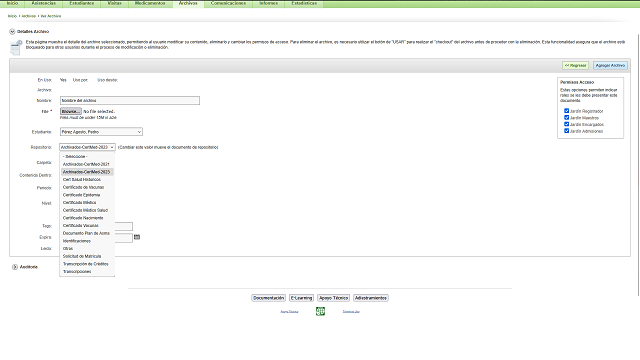Click the Adiestramientos button

(x=371, y=298)
